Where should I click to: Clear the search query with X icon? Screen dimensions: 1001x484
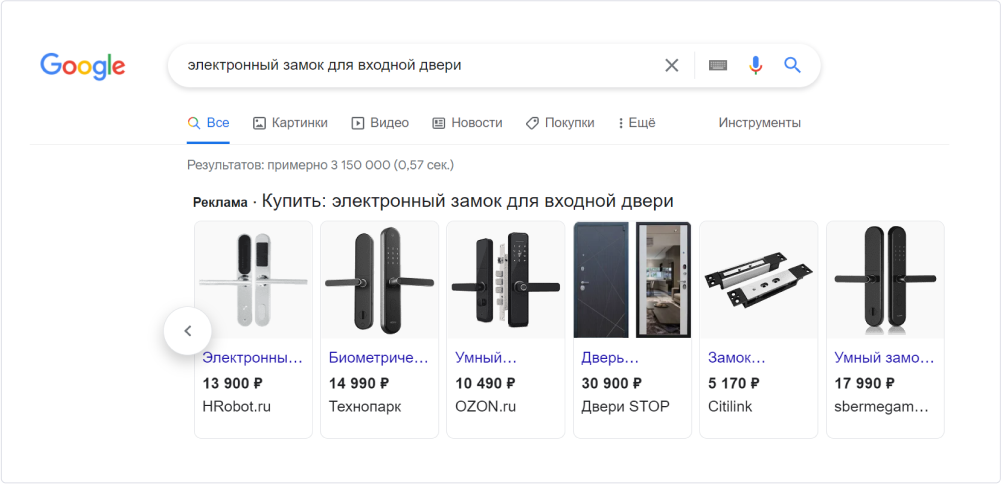[x=672, y=65]
